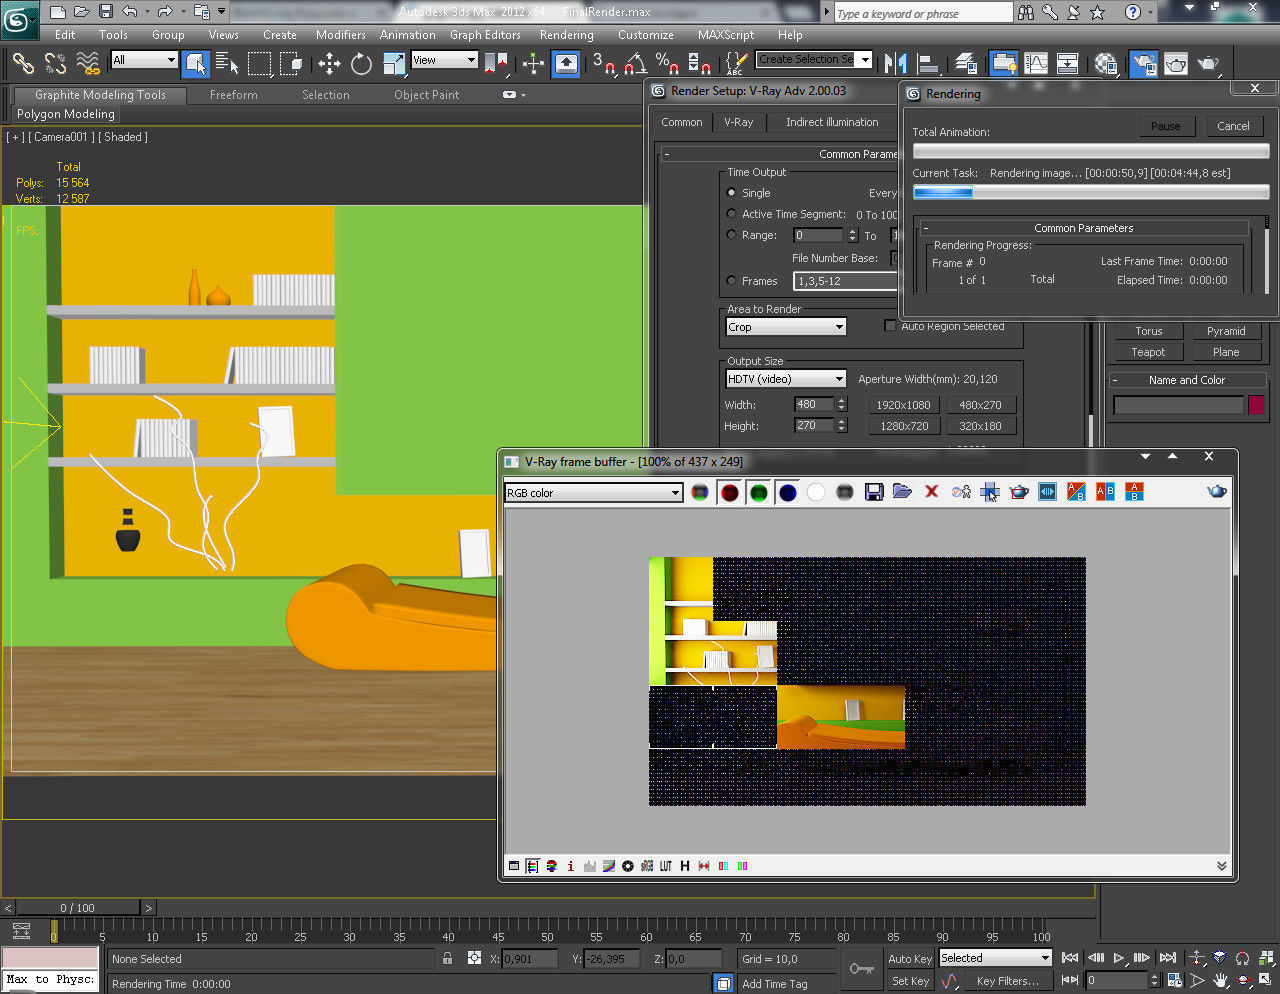Image resolution: width=1280 pixels, height=994 pixels.
Task: Choose the 1920x1080 output size preset
Action: (903, 405)
